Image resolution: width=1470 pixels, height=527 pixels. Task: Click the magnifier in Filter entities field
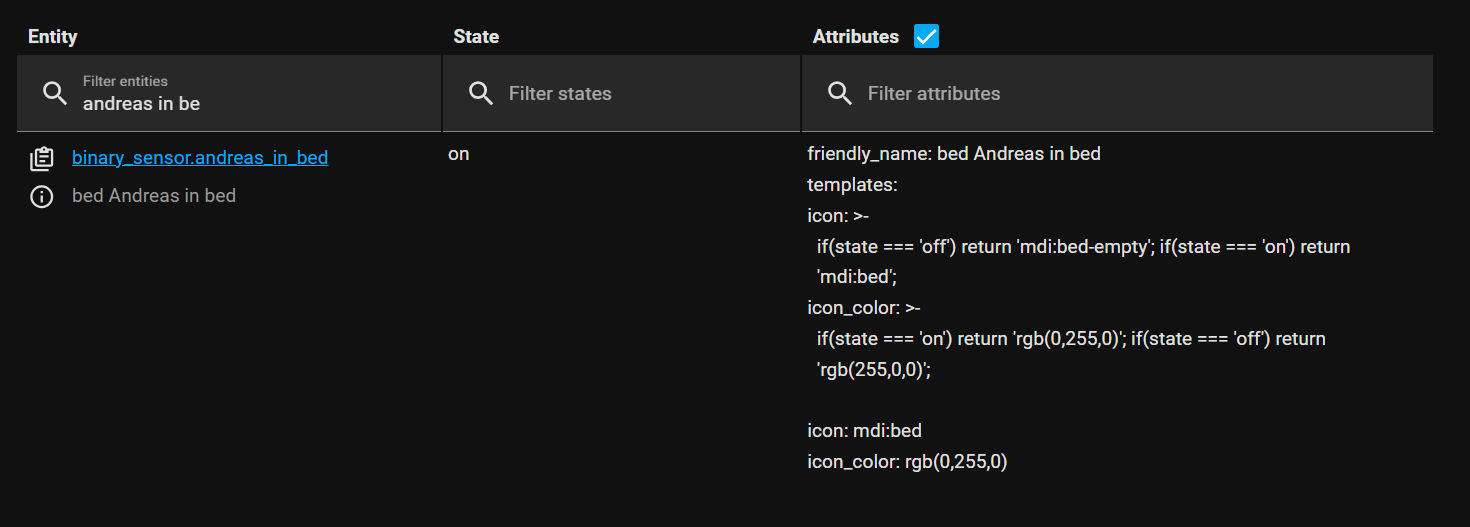coord(55,93)
